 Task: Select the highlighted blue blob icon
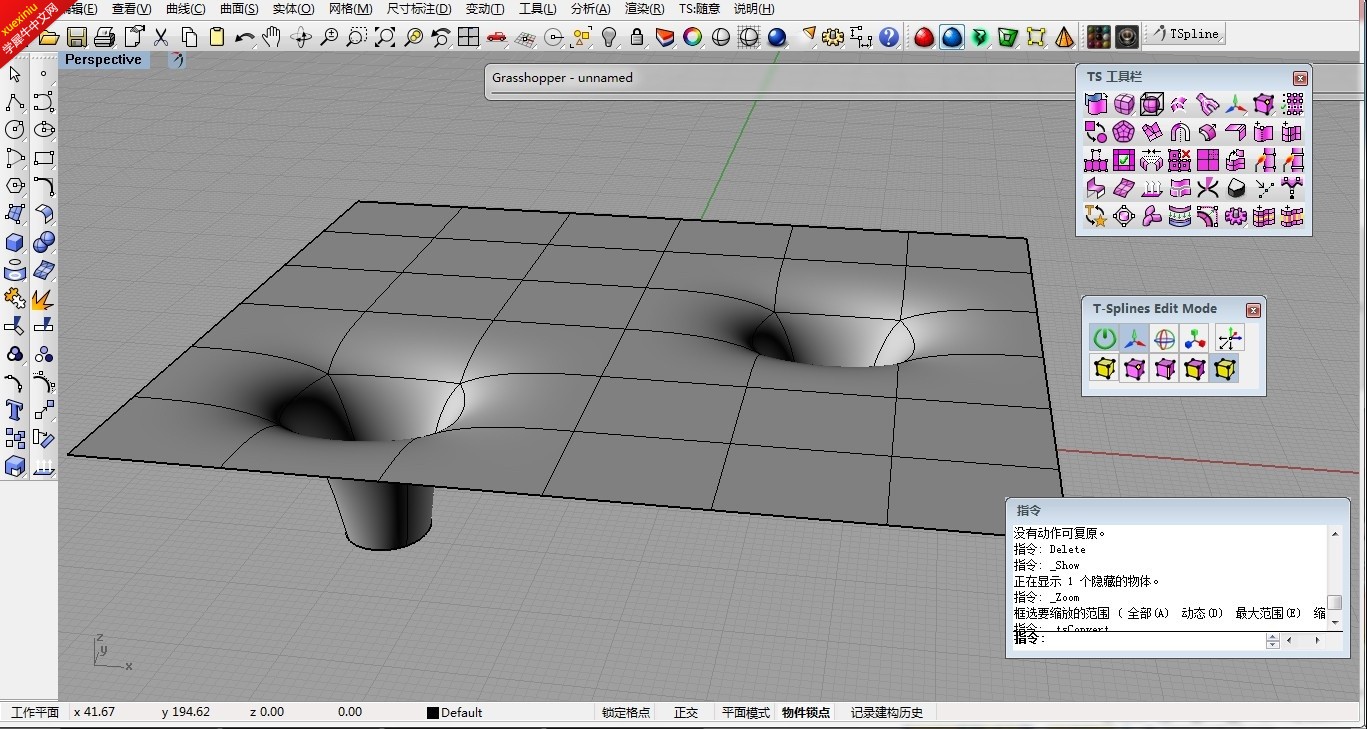pyautogui.click(x=952, y=38)
